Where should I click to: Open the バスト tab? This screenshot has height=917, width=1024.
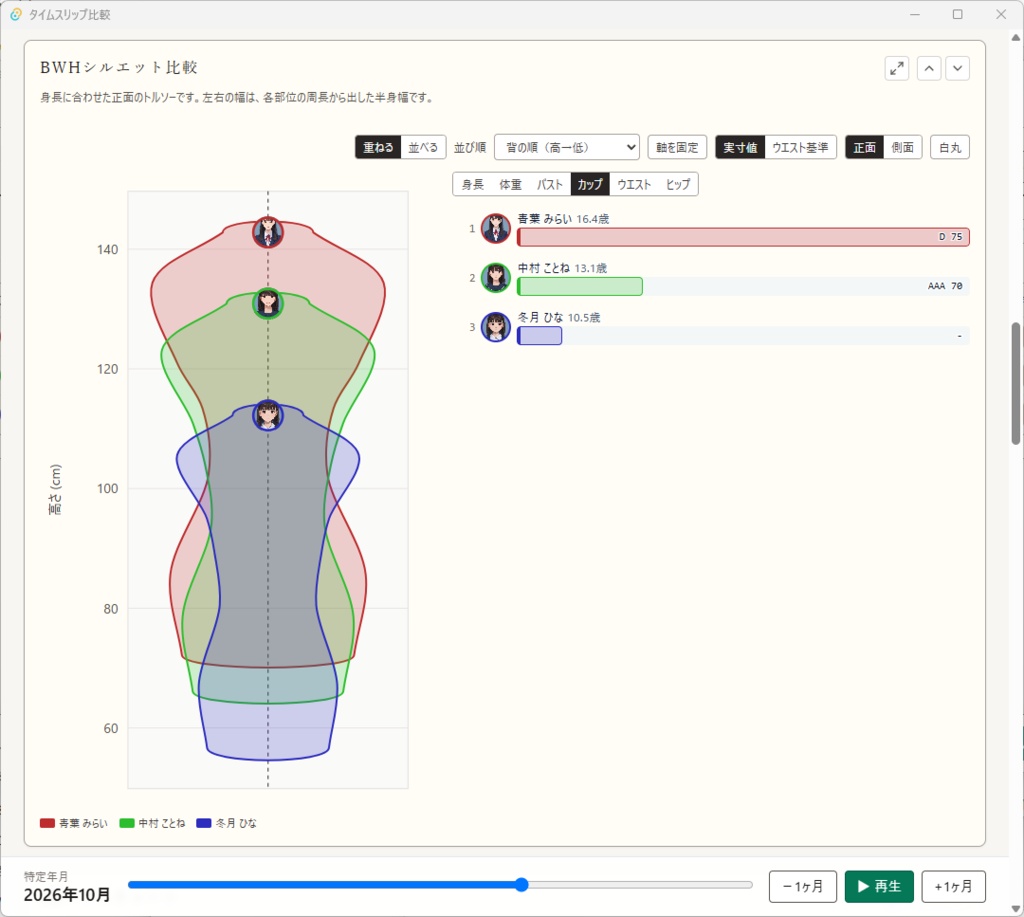550,184
